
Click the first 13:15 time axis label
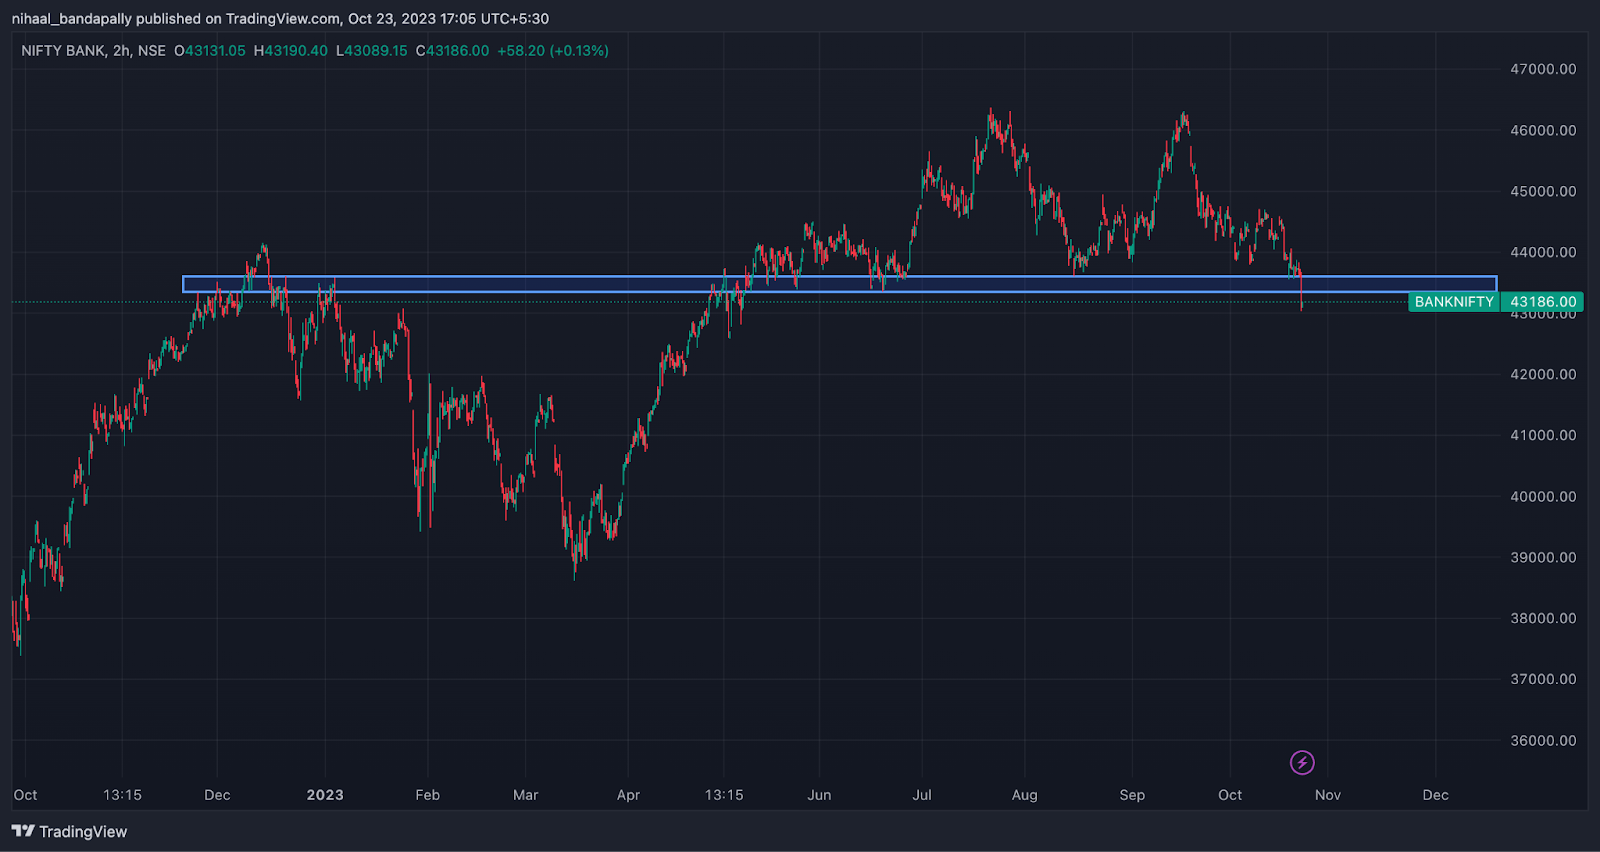[x=122, y=795]
